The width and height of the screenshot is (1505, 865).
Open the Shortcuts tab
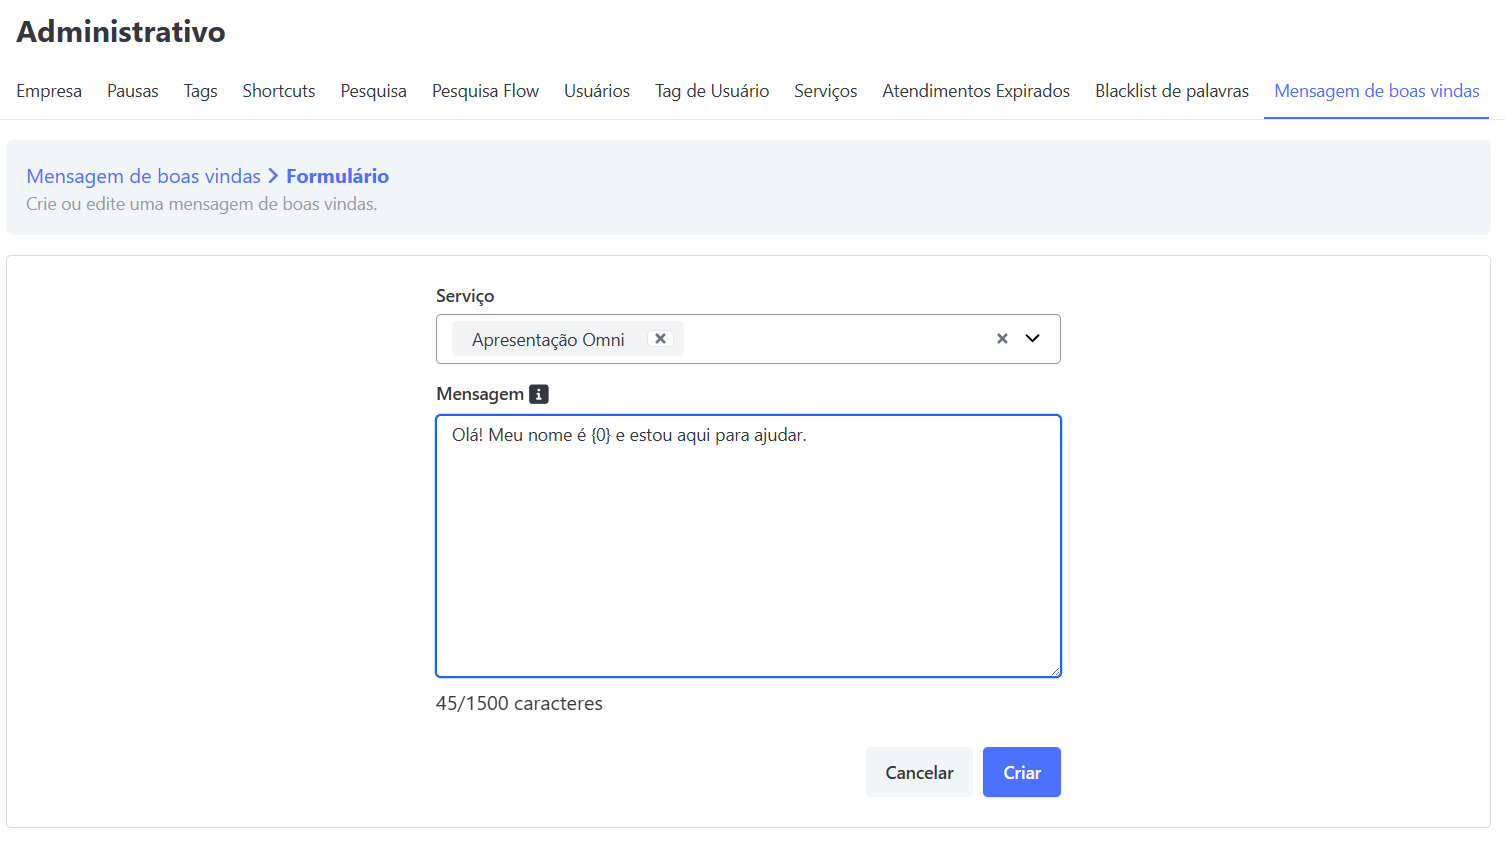279,91
